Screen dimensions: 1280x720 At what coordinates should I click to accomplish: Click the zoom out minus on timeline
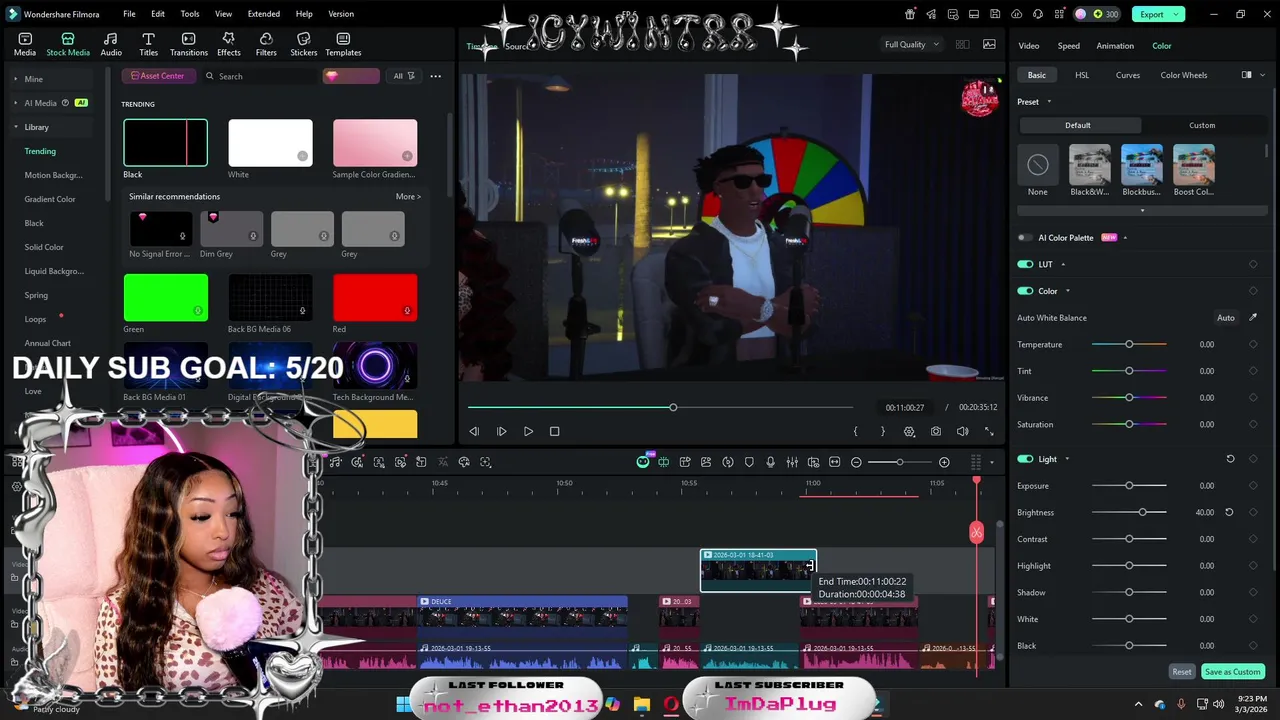click(856, 462)
